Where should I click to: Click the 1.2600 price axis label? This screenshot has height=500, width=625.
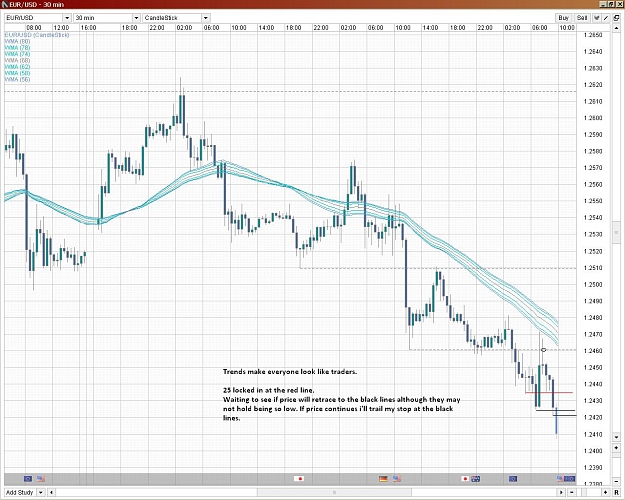(593, 118)
